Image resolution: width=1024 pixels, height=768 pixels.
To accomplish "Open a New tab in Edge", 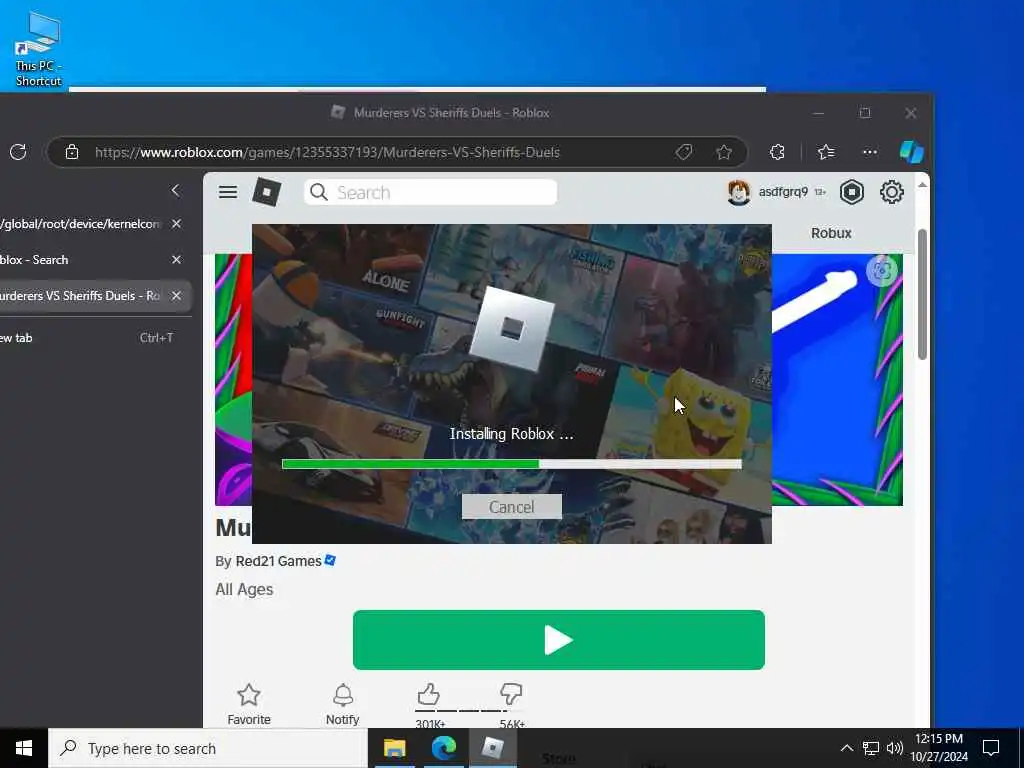I will (x=86, y=338).
